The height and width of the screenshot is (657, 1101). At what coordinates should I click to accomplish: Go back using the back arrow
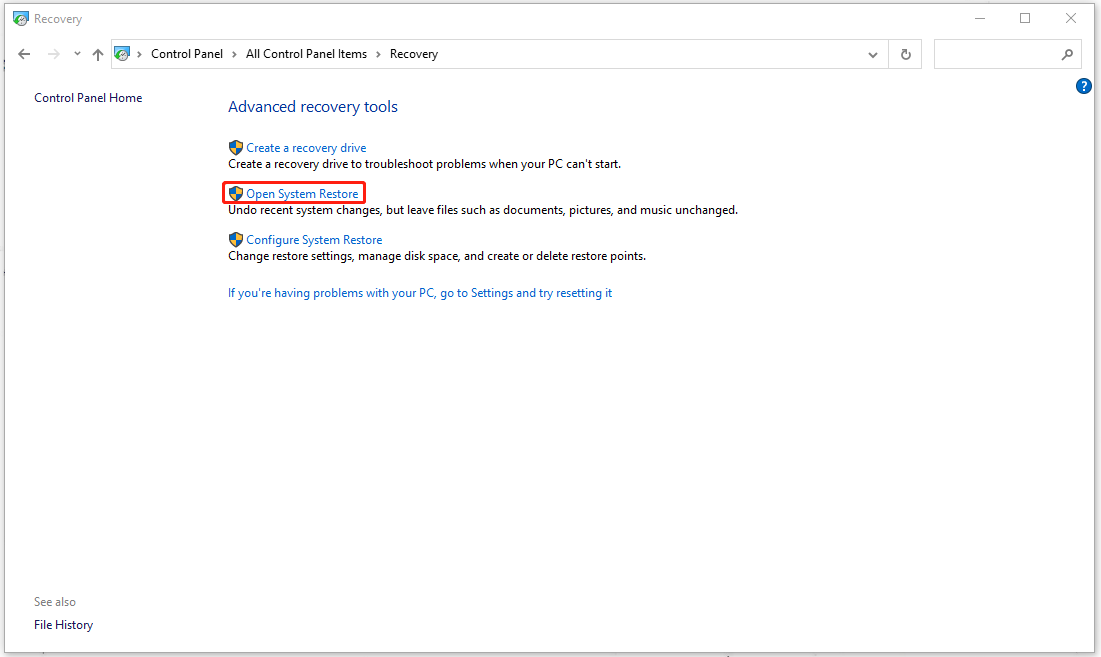(x=24, y=54)
